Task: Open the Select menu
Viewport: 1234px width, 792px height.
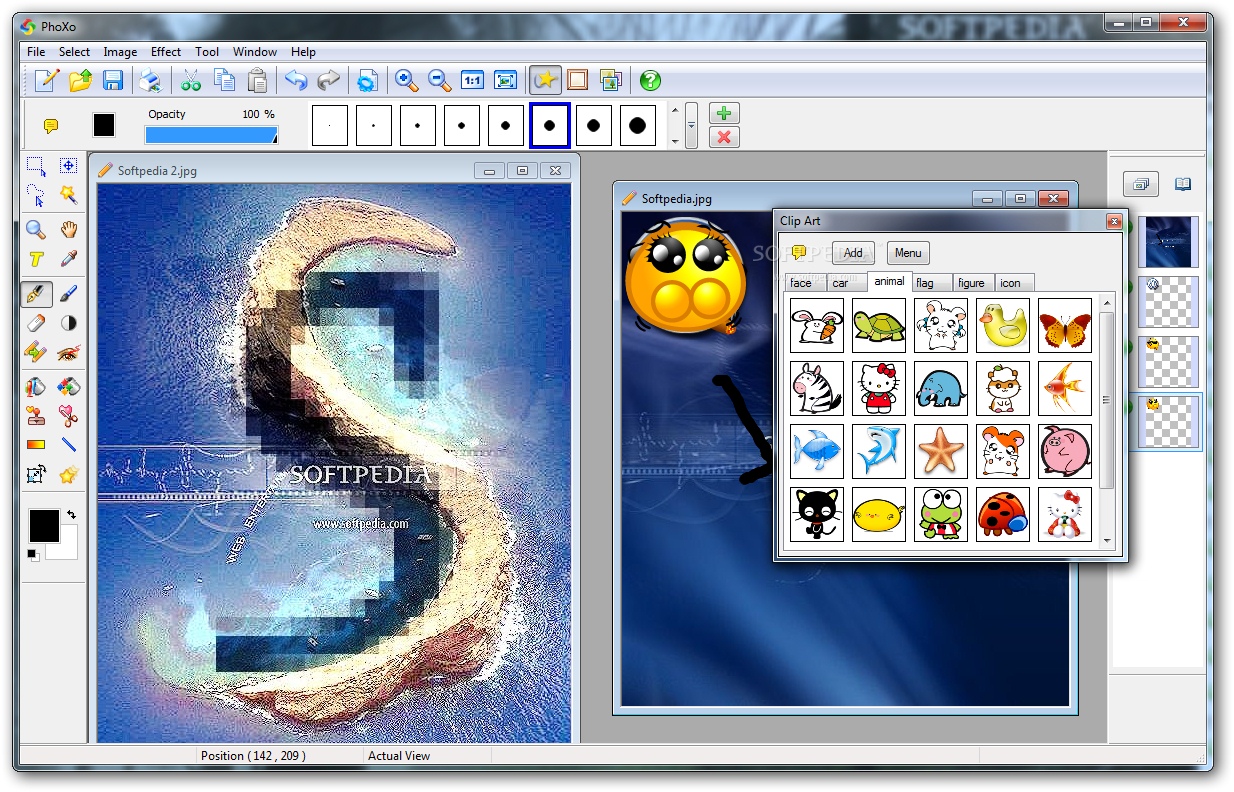Action: [x=74, y=52]
